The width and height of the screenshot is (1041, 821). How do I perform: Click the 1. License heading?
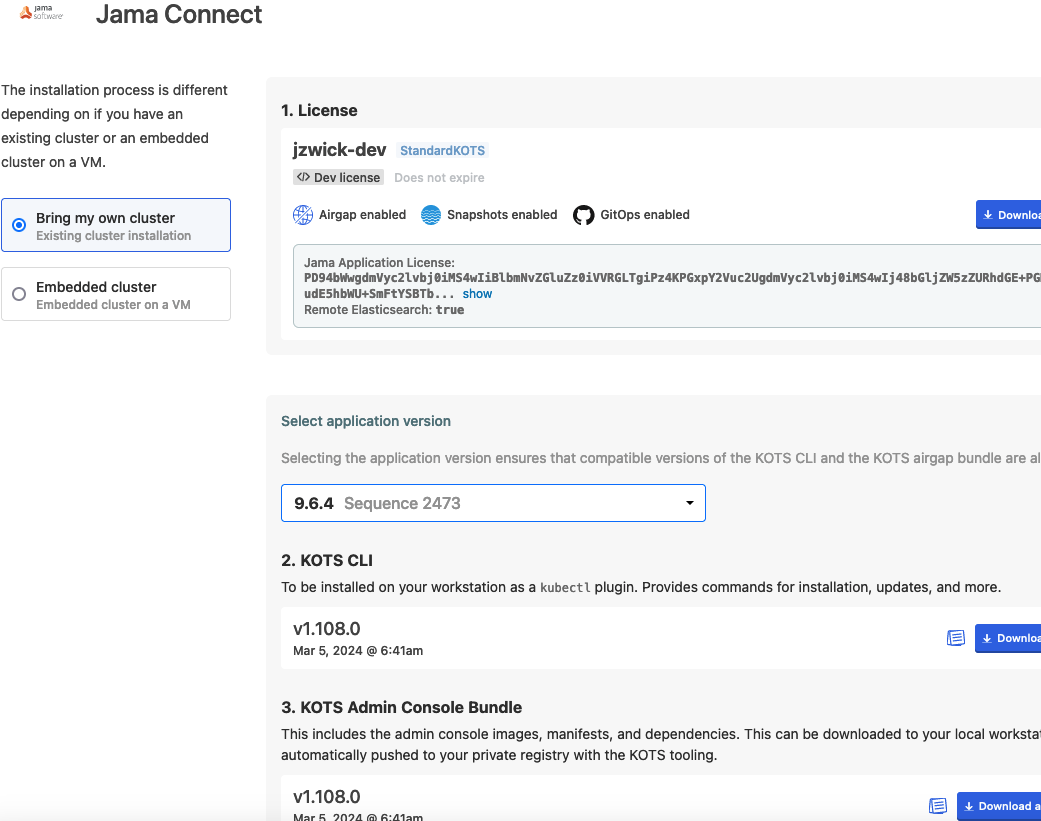click(319, 111)
